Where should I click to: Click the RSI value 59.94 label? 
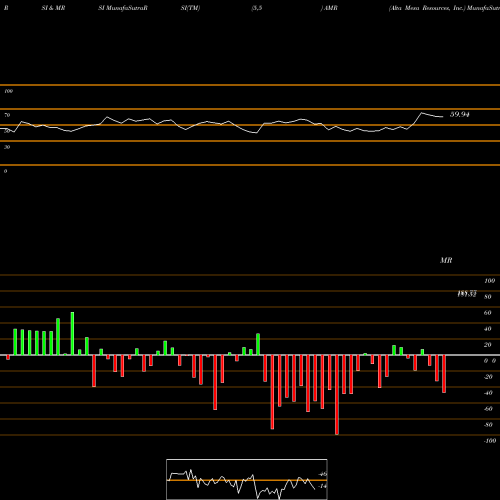pos(460,115)
